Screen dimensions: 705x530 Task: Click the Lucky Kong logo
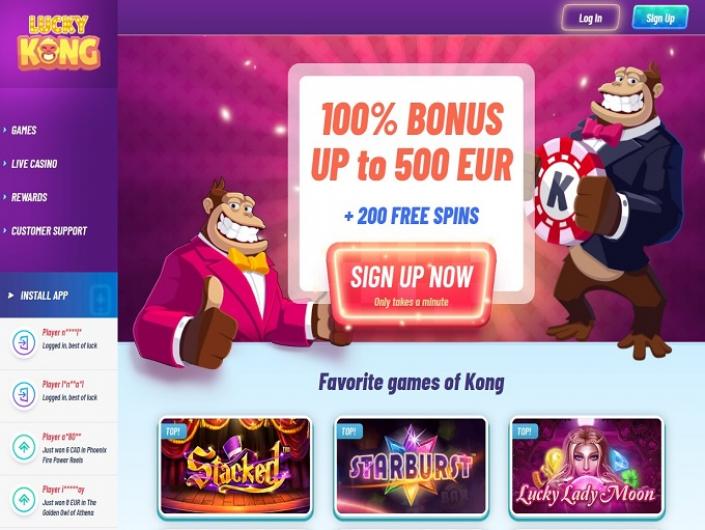(x=59, y=43)
